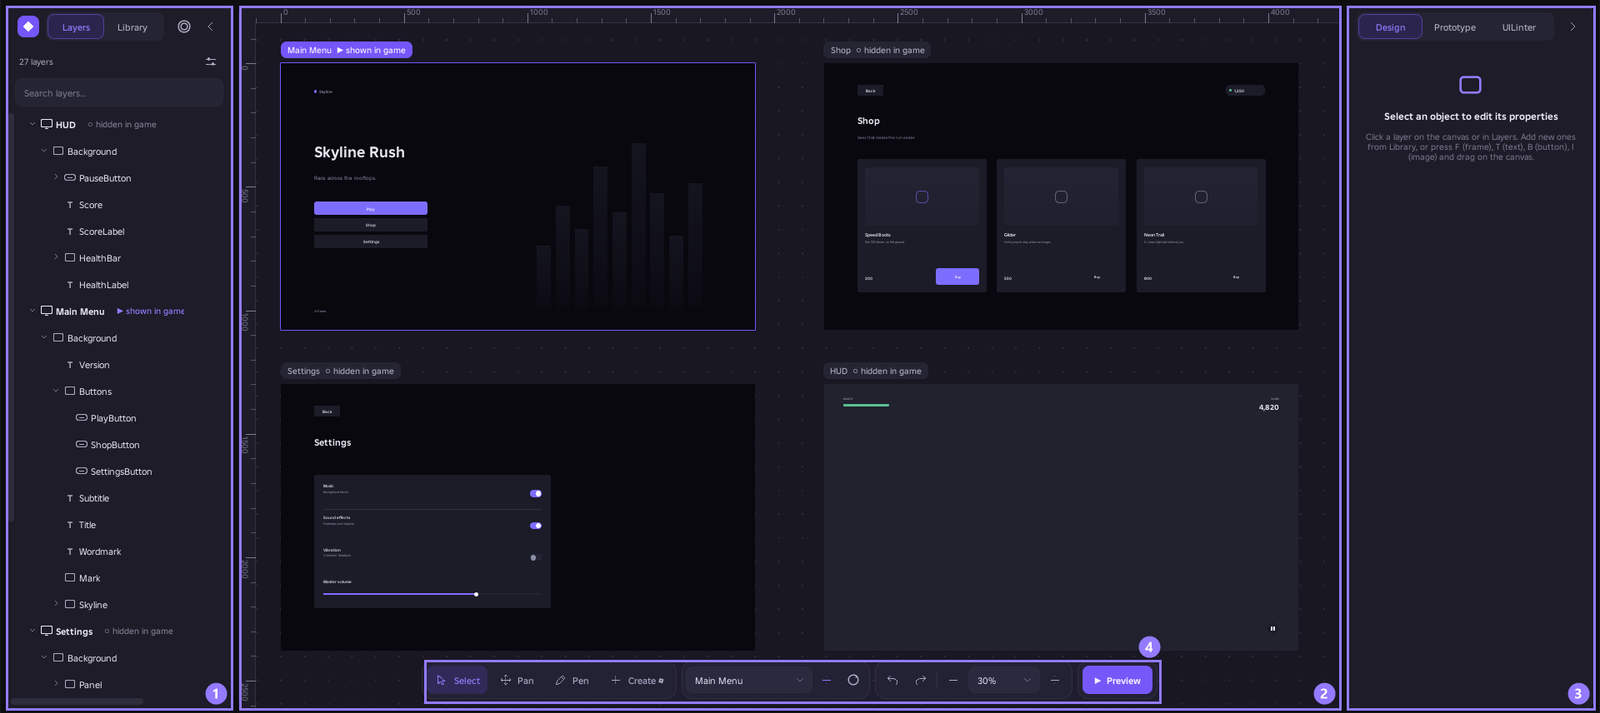Click the target circle icon beside Library tab
1600x713 pixels.
click(x=184, y=27)
